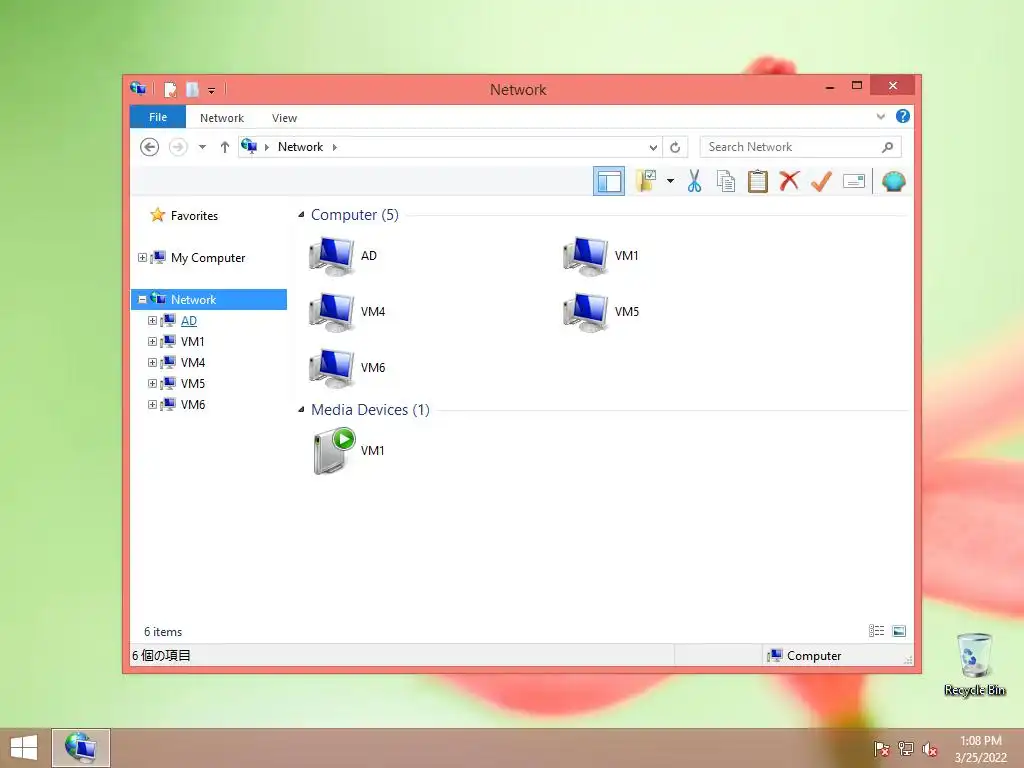Image resolution: width=1024 pixels, height=768 pixels.
Task: Collapse the Media Devices (1) group
Action: coord(301,409)
